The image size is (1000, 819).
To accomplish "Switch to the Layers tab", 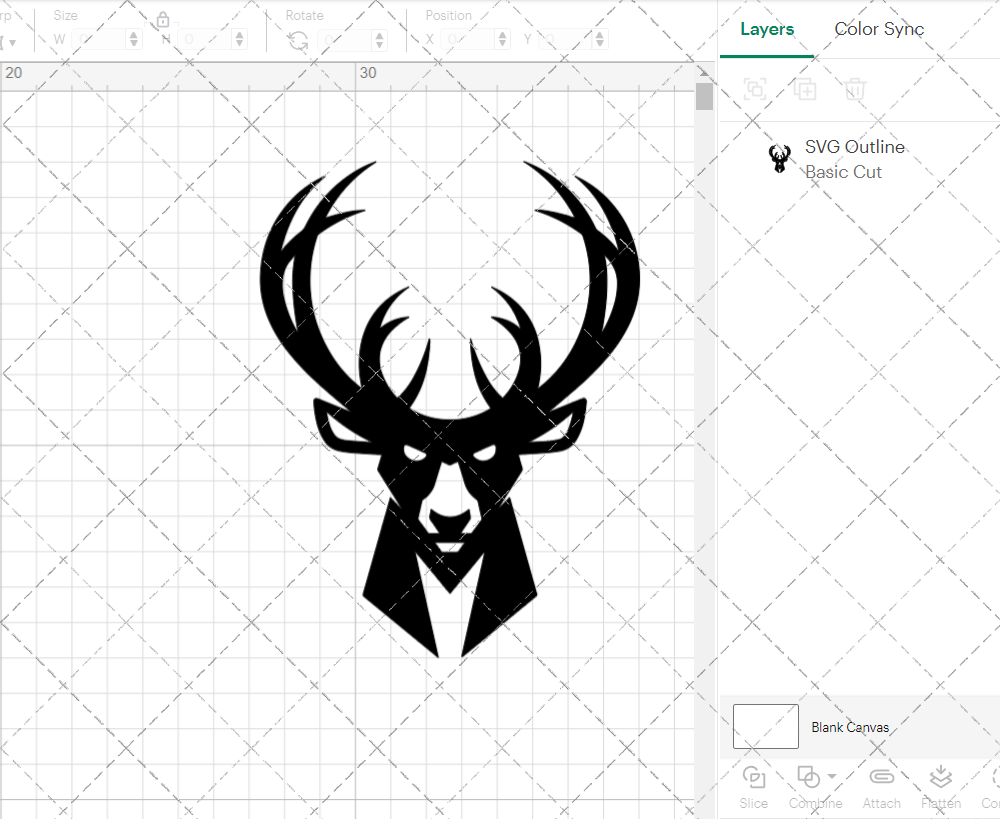I will click(767, 29).
